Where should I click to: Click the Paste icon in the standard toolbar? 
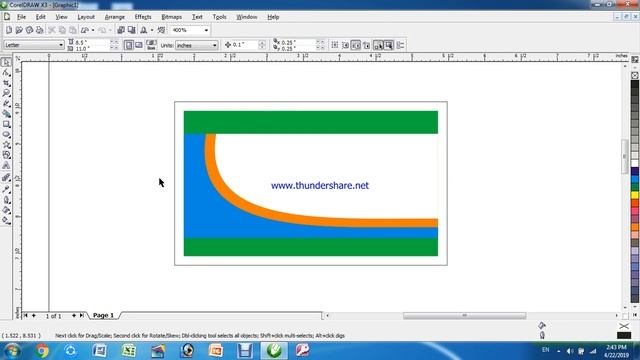[x=72, y=30]
